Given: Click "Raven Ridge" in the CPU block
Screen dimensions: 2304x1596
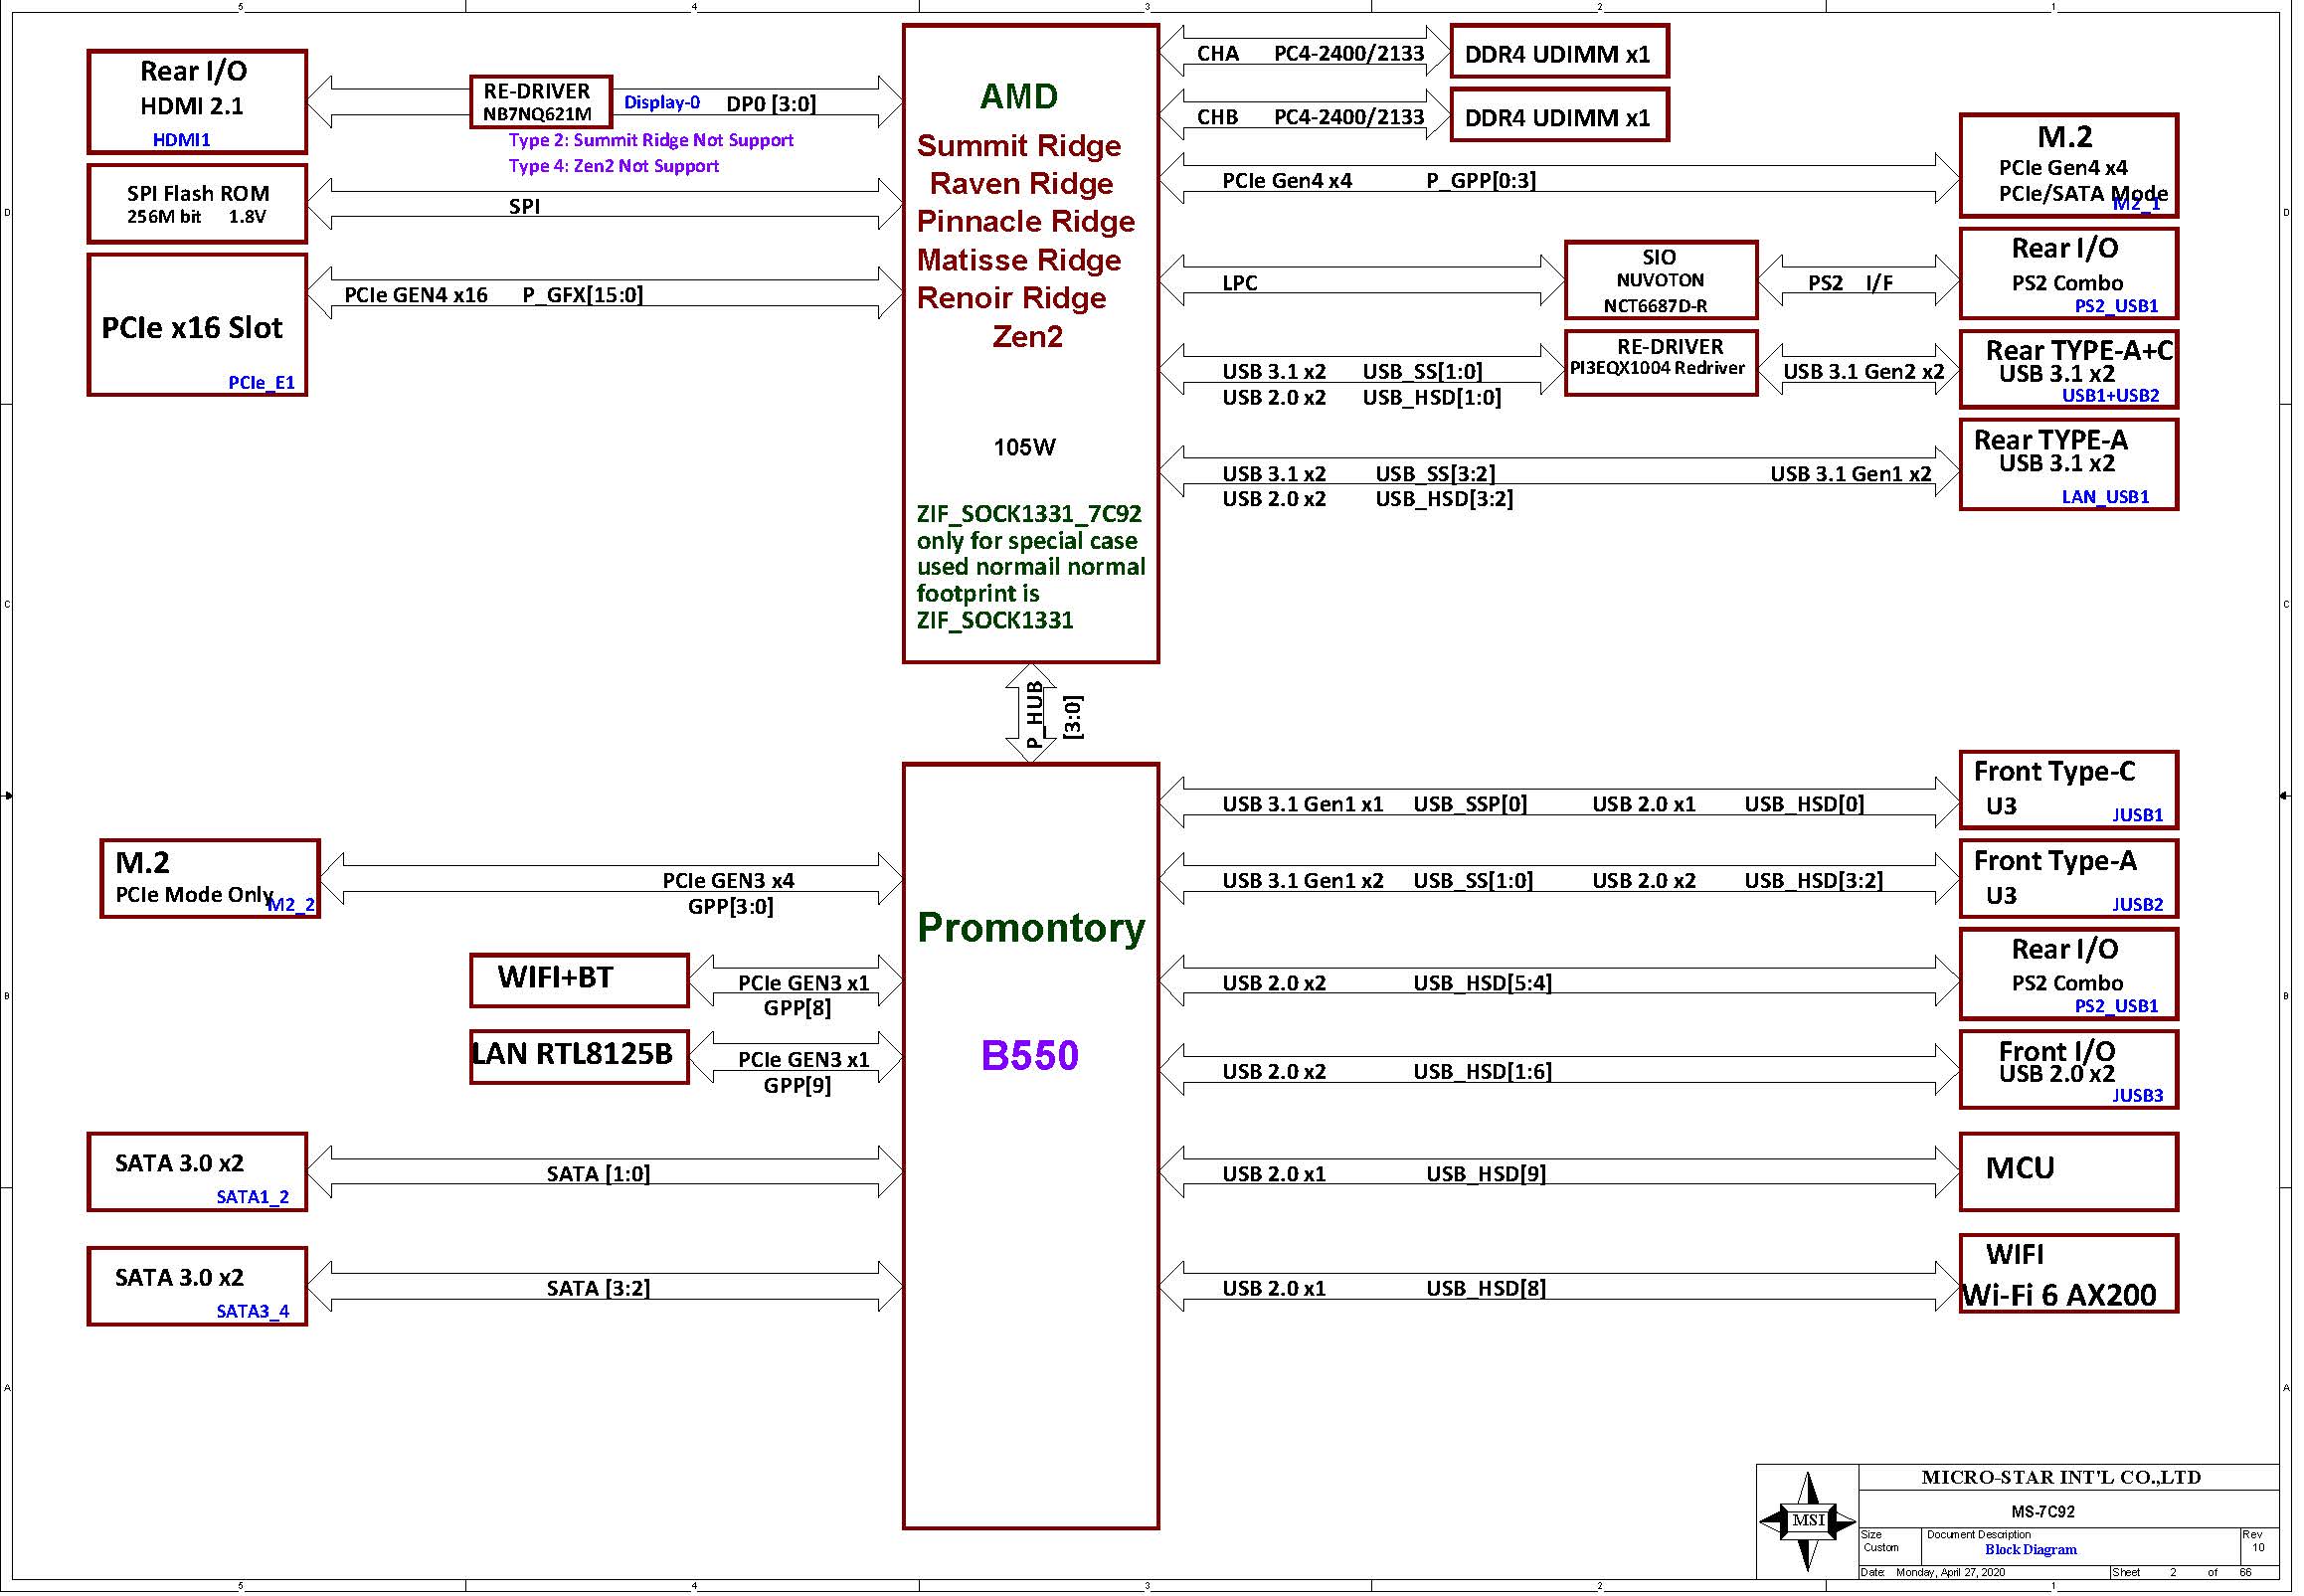Looking at the screenshot, I should (x=1021, y=184).
